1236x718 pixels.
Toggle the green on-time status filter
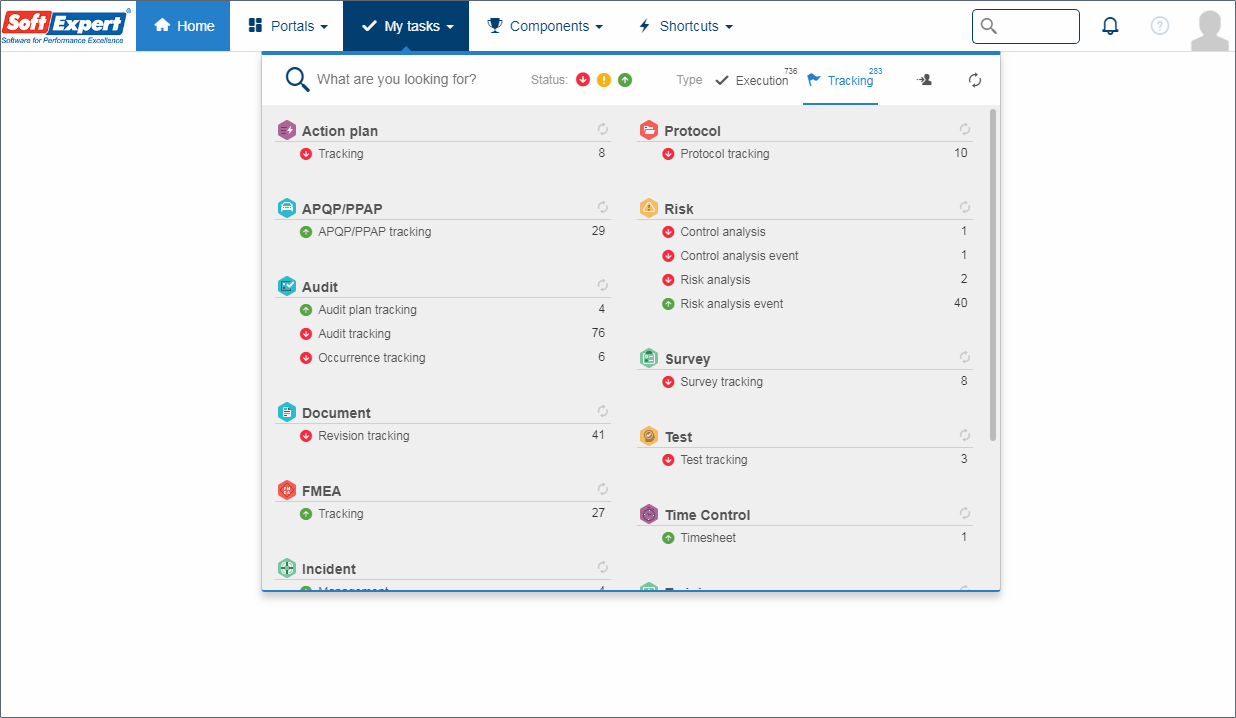pos(625,80)
